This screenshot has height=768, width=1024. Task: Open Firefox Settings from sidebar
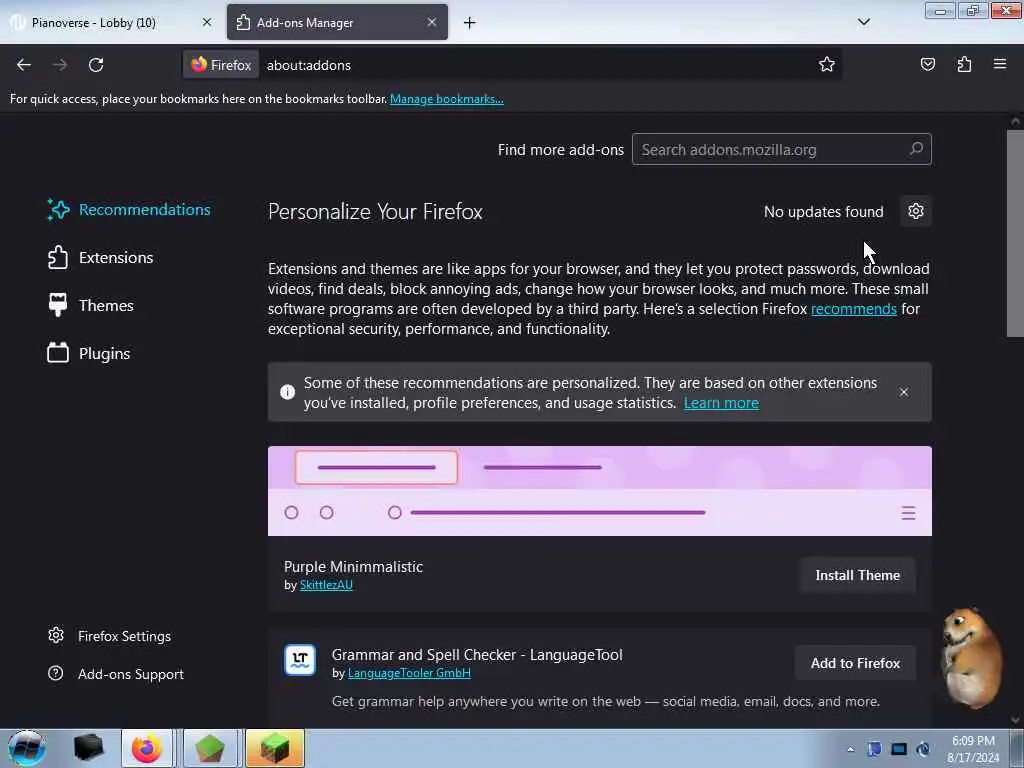(x=110, y=636)
